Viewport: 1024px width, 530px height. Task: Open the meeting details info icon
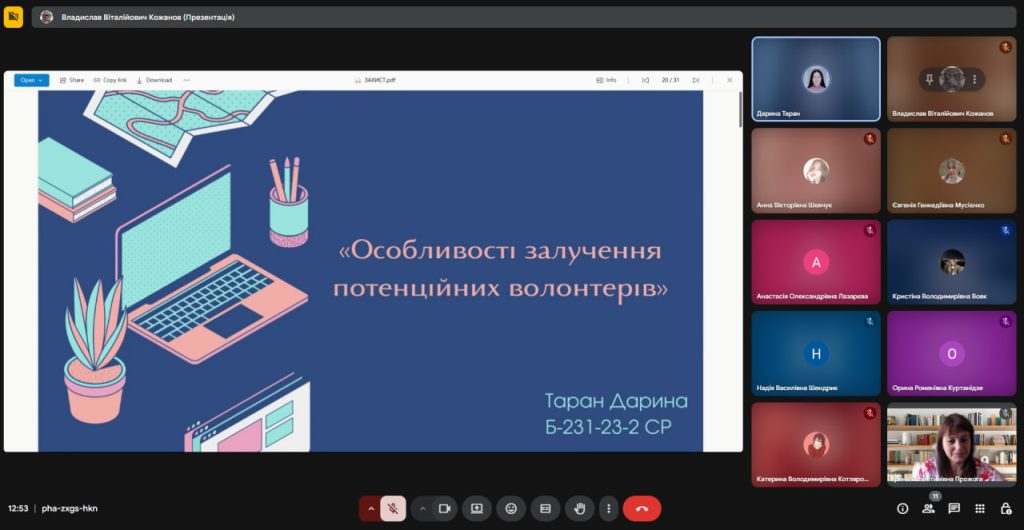click(x=902, y=508)
